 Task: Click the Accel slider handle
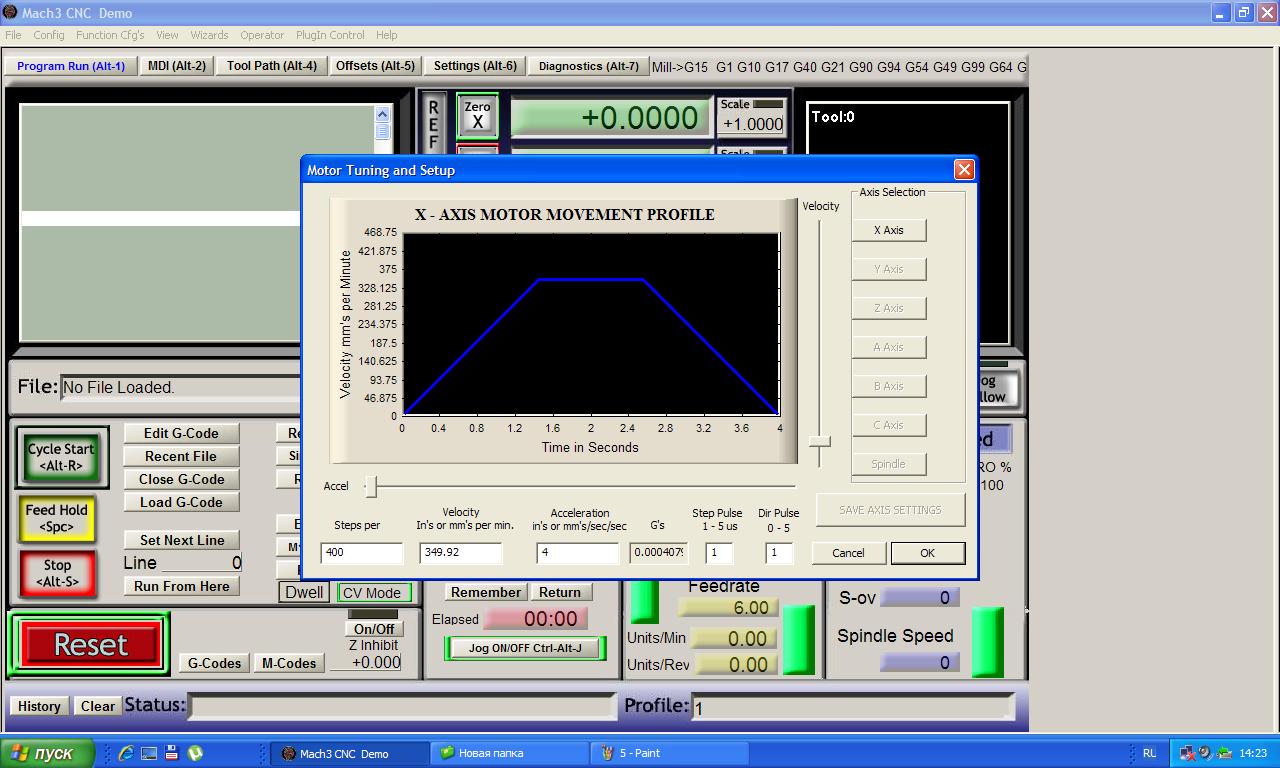(x=371, y=487)
